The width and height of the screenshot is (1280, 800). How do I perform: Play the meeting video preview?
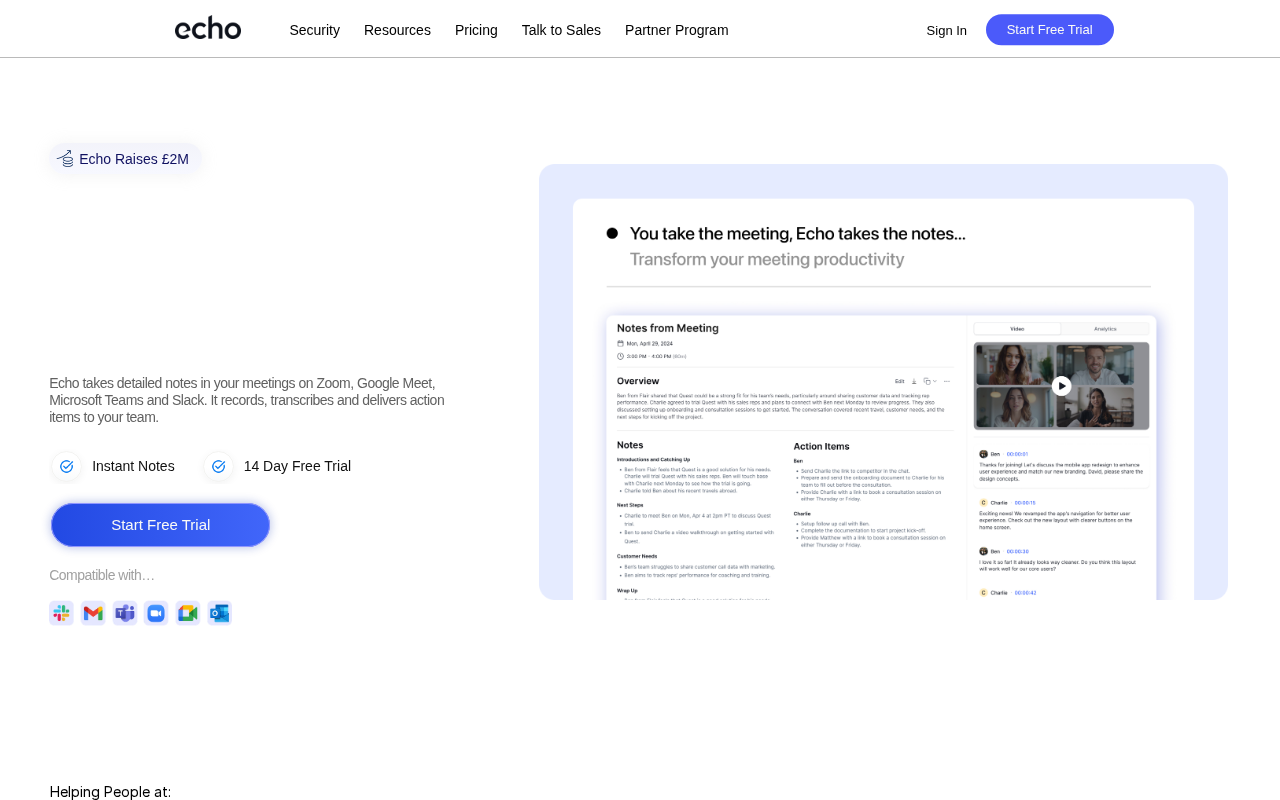point(1061,386)
